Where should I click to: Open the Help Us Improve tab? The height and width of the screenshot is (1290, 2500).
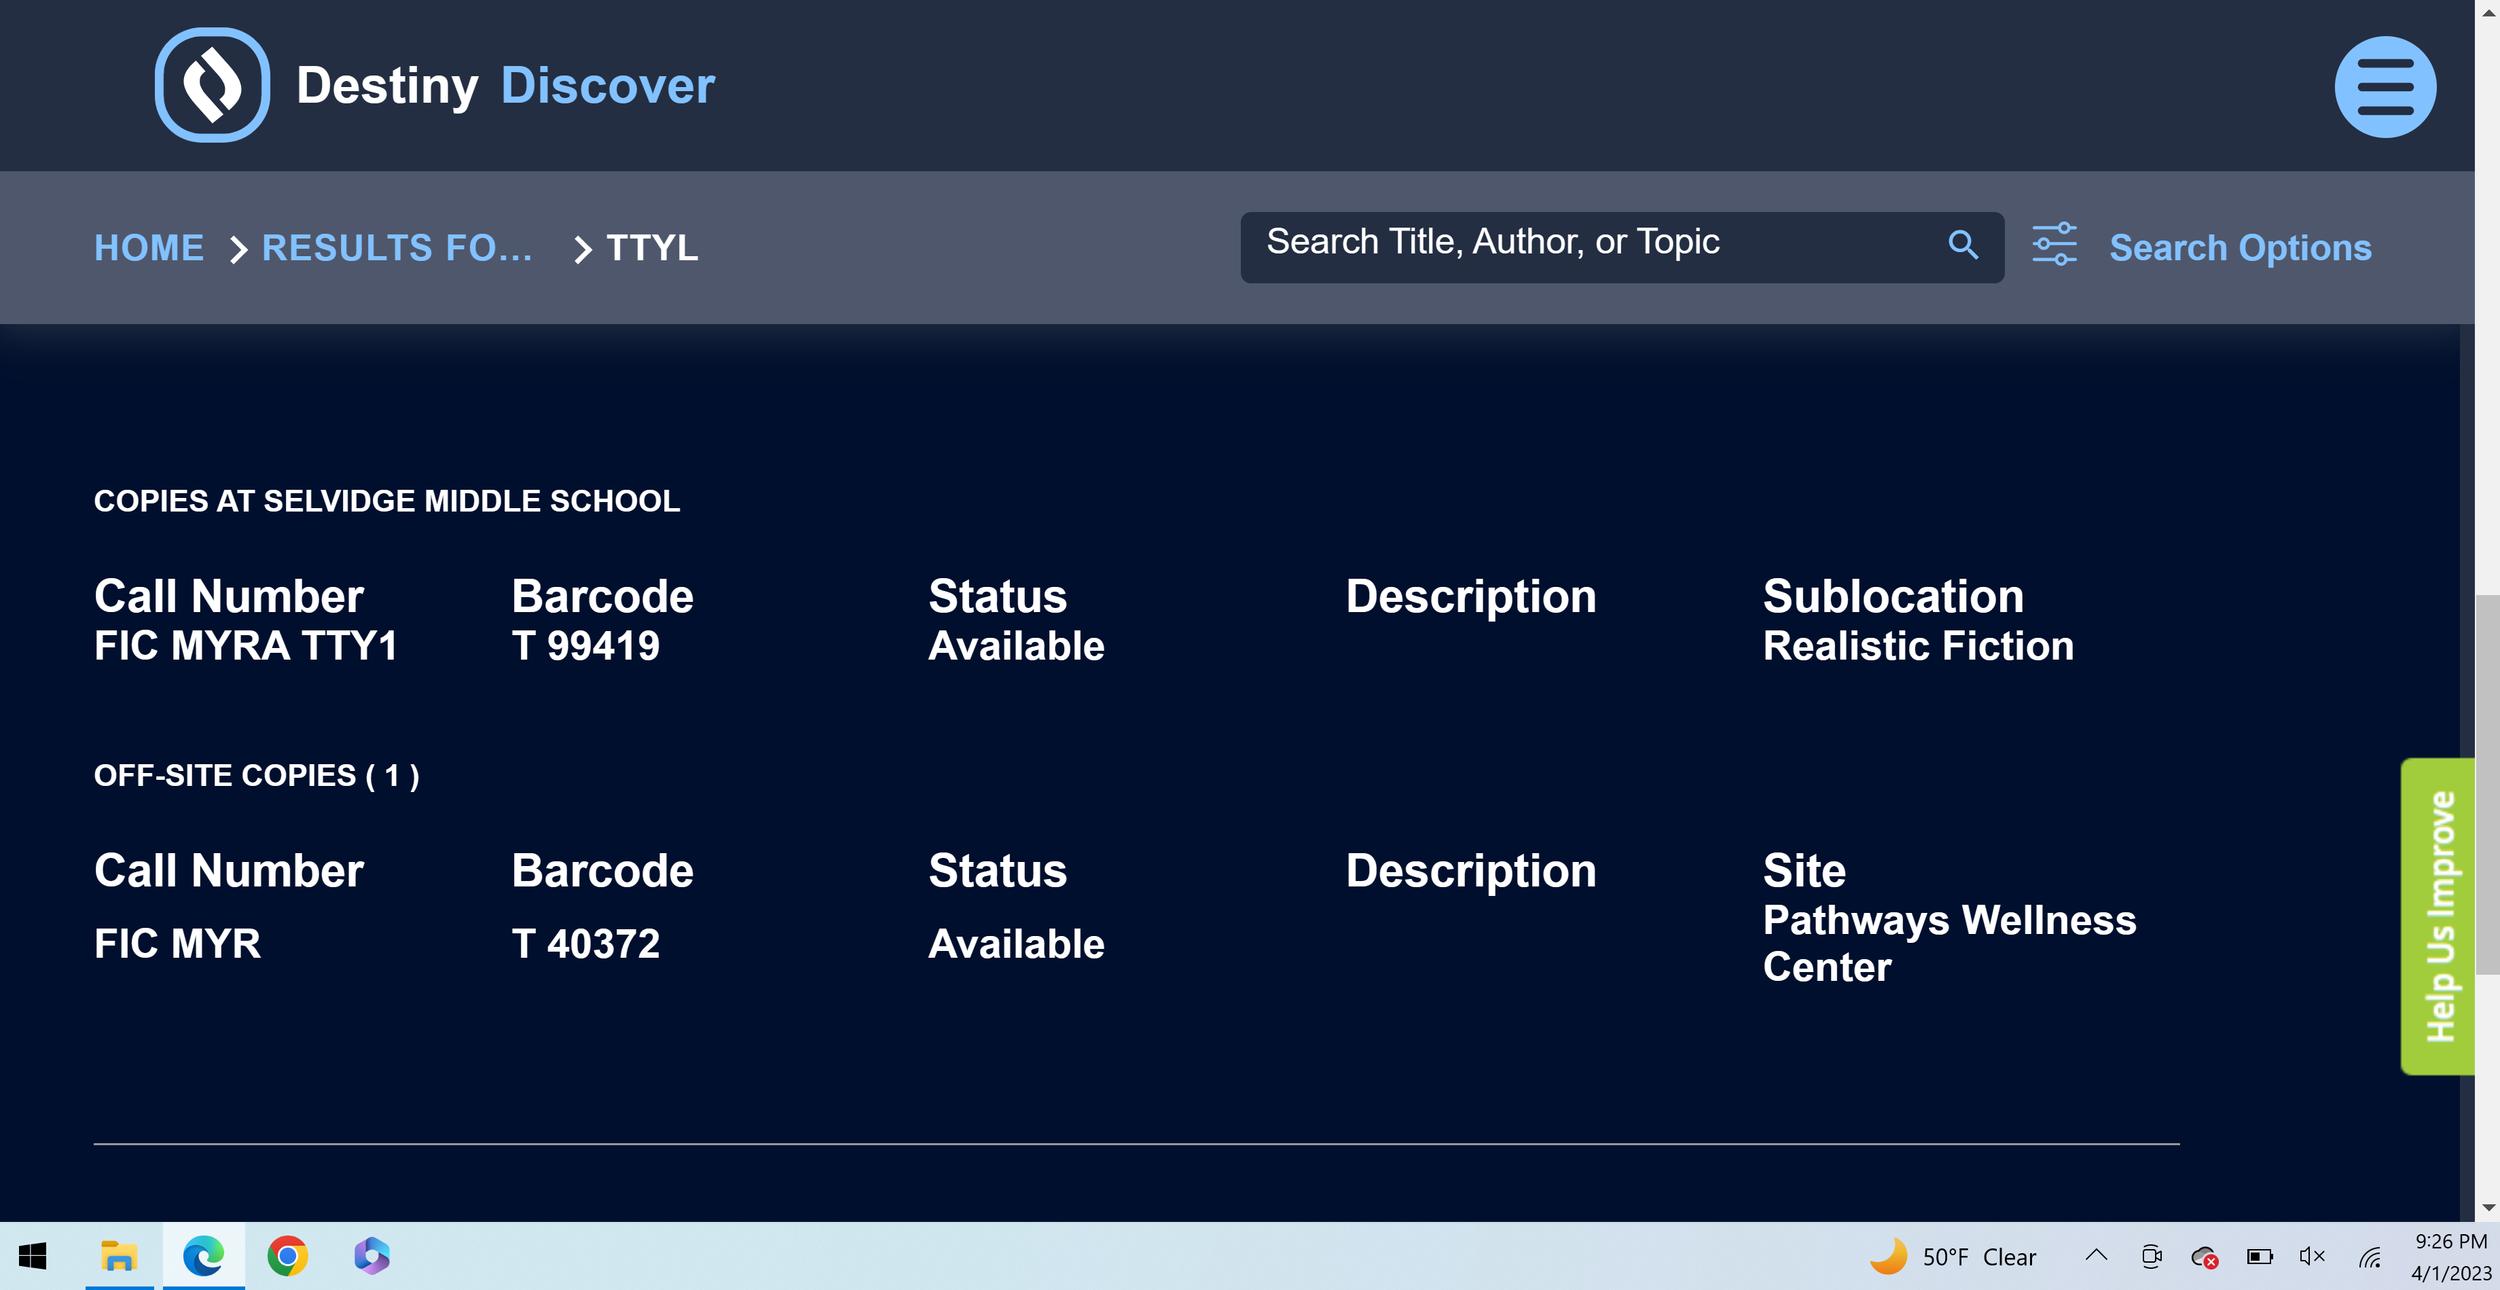[2437, 916]
